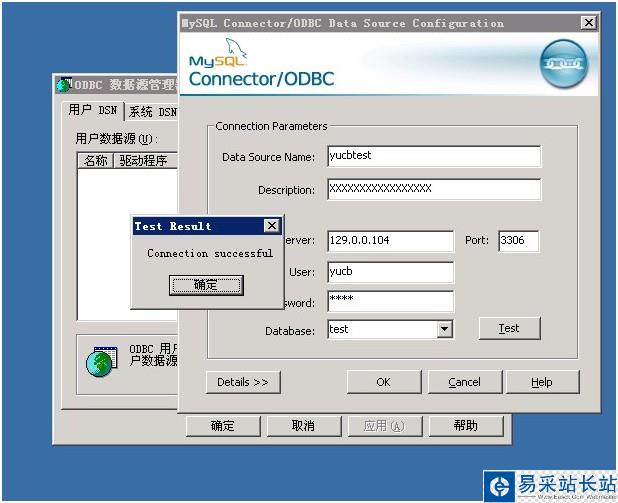Close the MySQL Connector/ODBC configuration window
The width and height of the screenshot is (618, 503).
[x=589, y=23]
